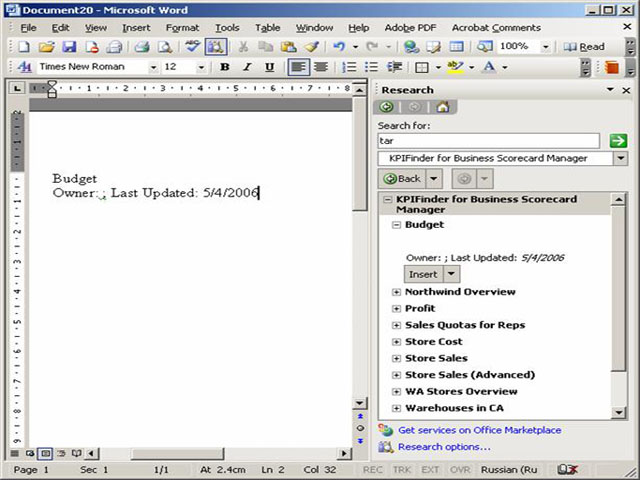Open font size dropdown showing 12
640x480 pixels.
[x=201, y=67]
